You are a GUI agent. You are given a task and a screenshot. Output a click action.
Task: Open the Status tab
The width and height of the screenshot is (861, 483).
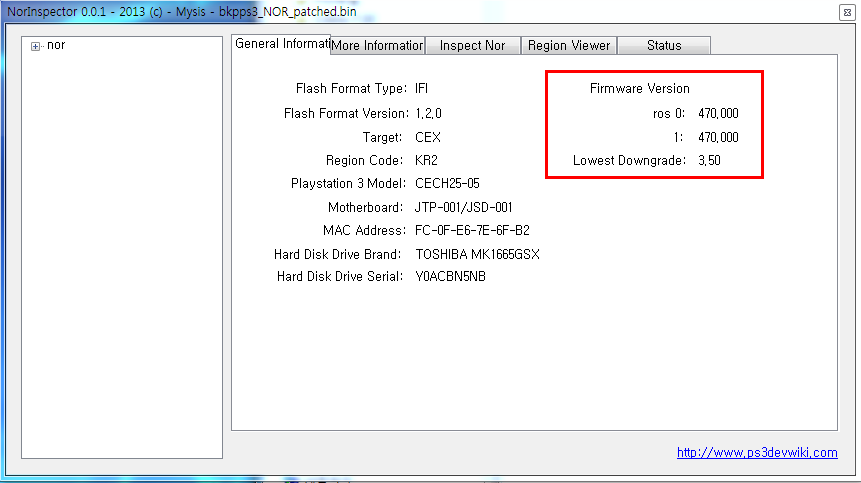pyautogui.click(x=663, y=46)
